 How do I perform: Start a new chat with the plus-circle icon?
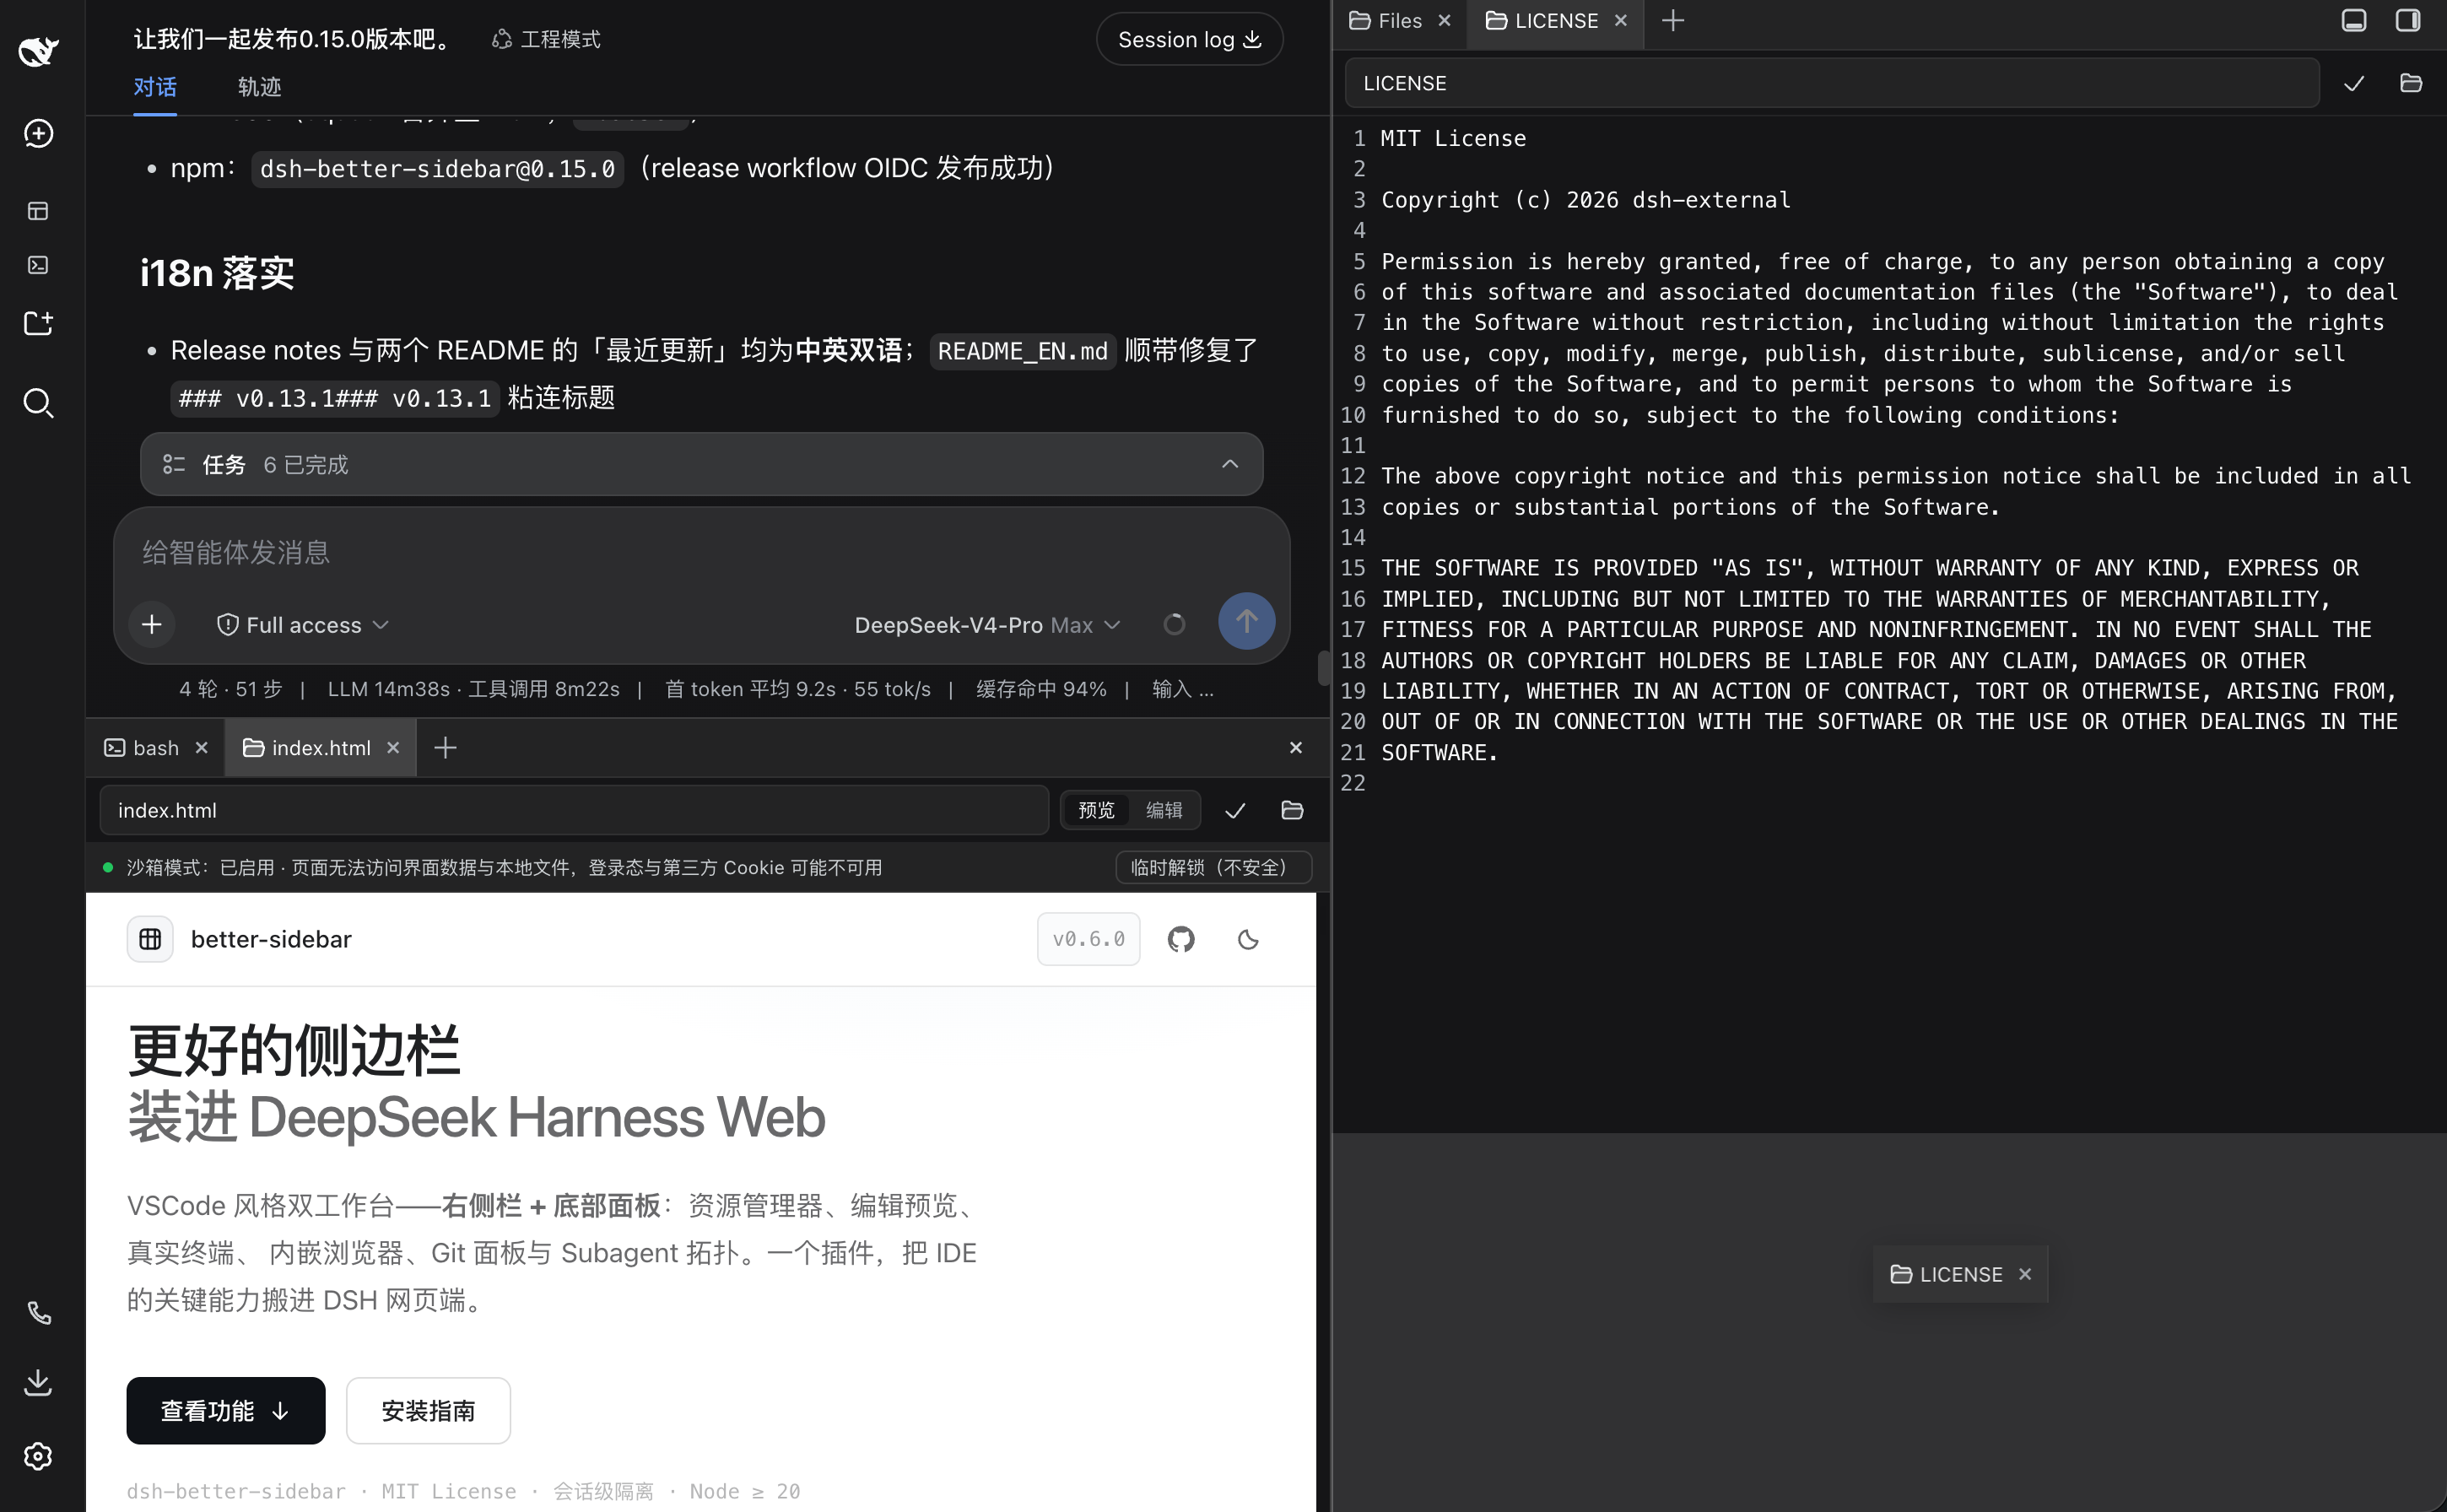click(x=38, y=133)
